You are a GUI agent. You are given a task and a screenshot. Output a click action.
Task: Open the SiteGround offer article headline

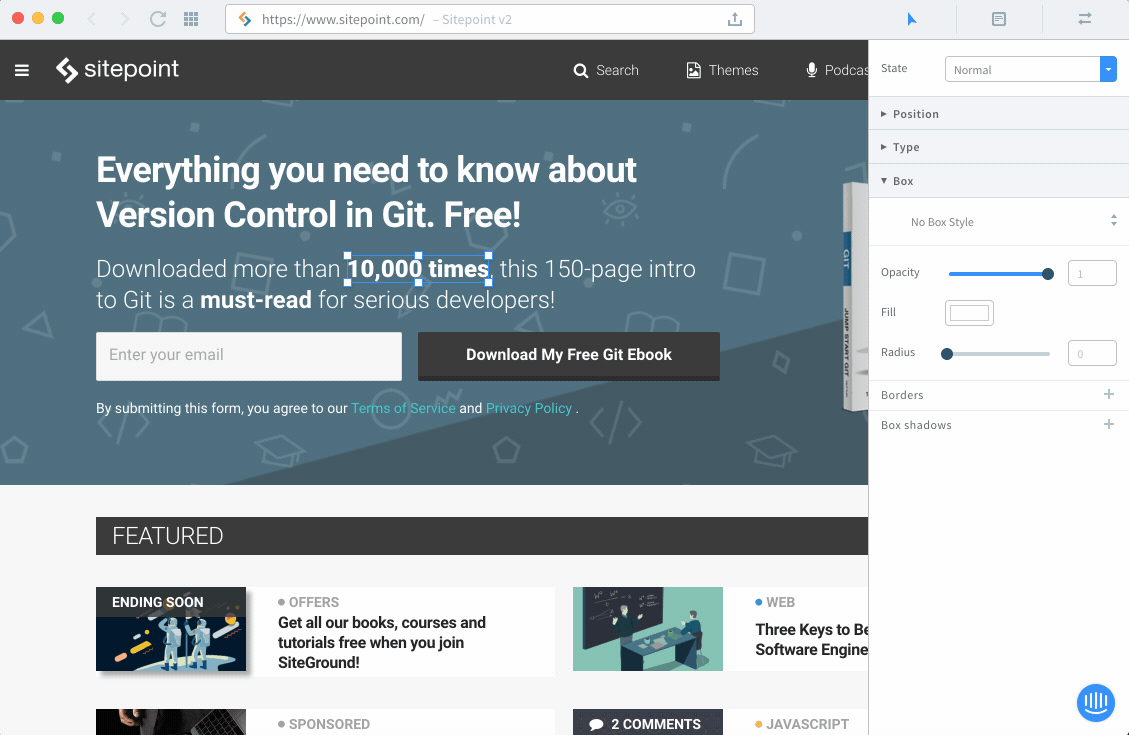point(382,642)
